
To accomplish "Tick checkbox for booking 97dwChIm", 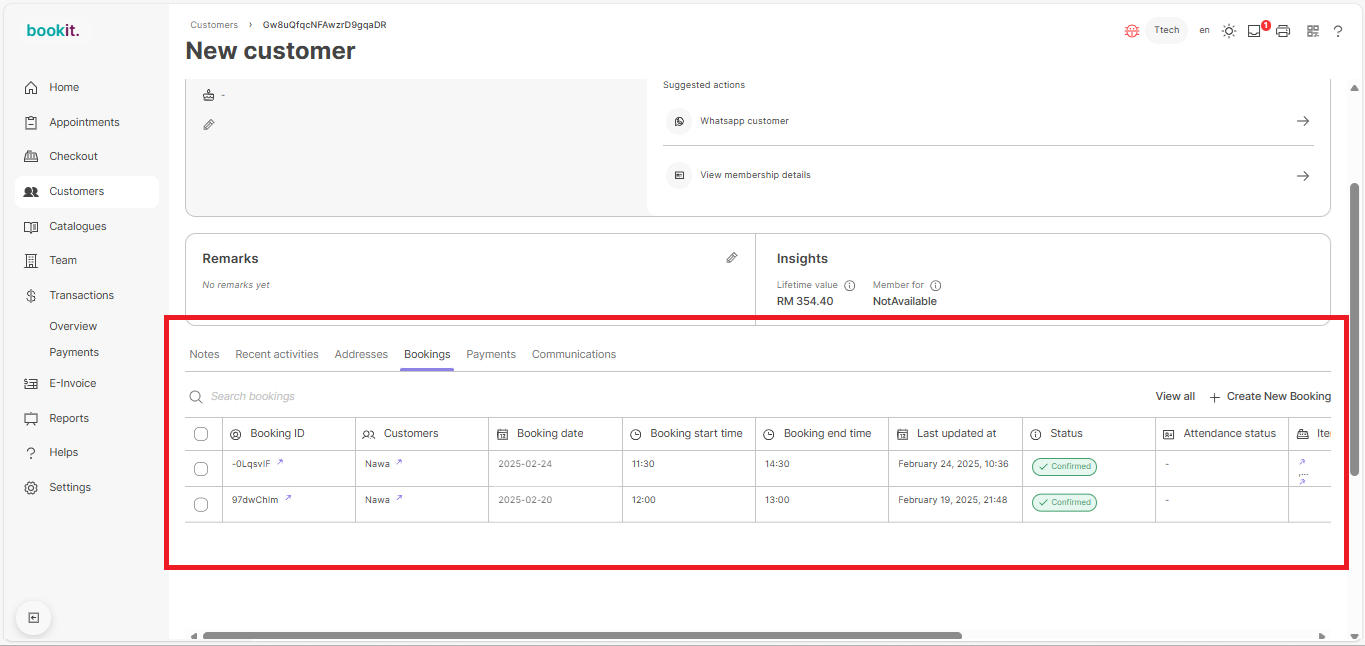I will point(201,505).
